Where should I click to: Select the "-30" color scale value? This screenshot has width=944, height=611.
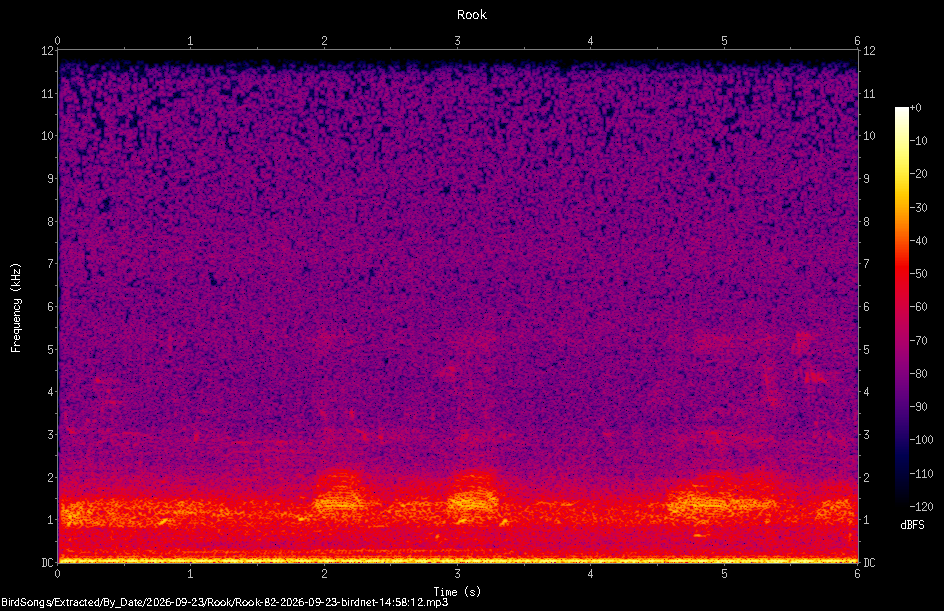[918, 208]
